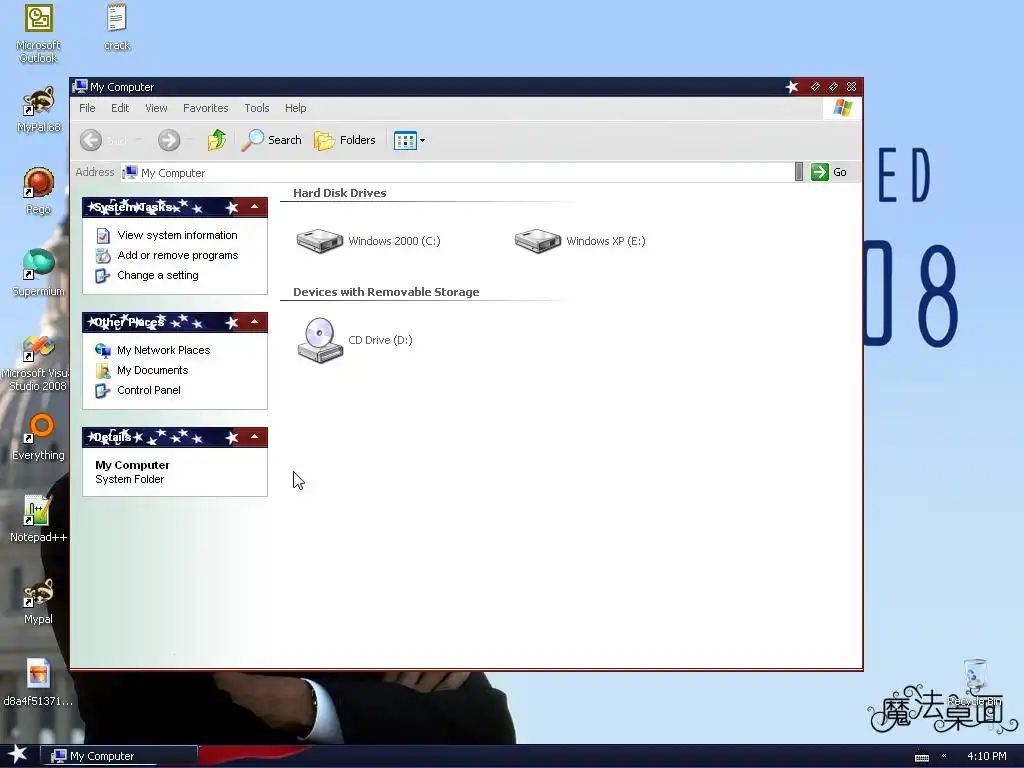Click the My Network Places icon
The height and width of the screenshot is (768, 1024).
click(x=103, y=350)
